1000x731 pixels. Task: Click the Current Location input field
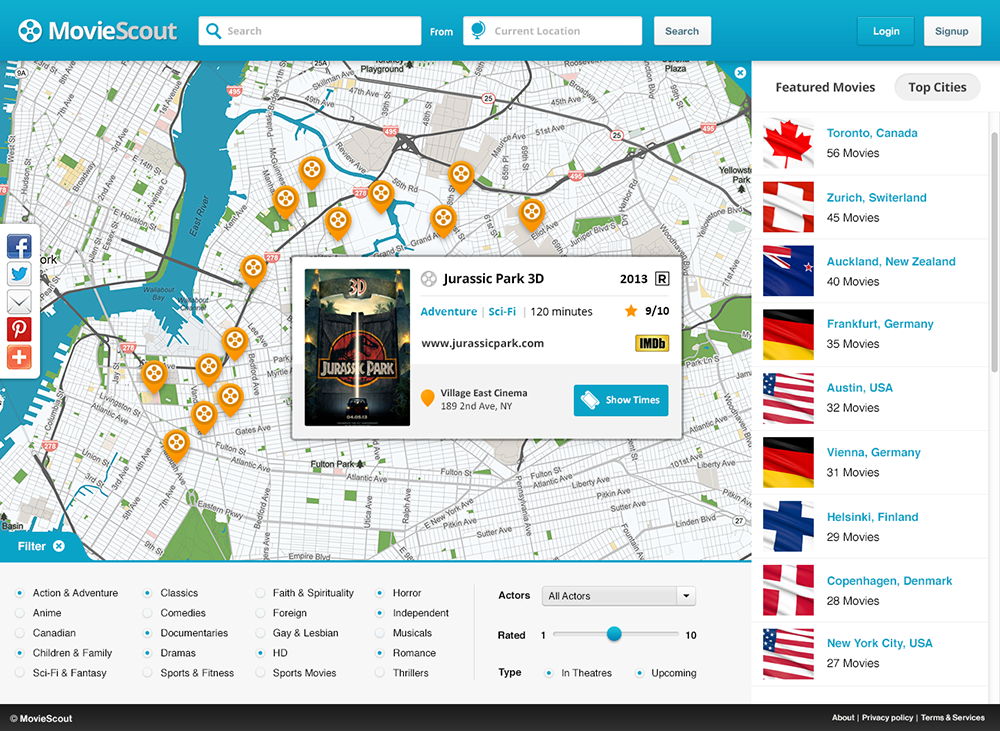click(552, 31)
